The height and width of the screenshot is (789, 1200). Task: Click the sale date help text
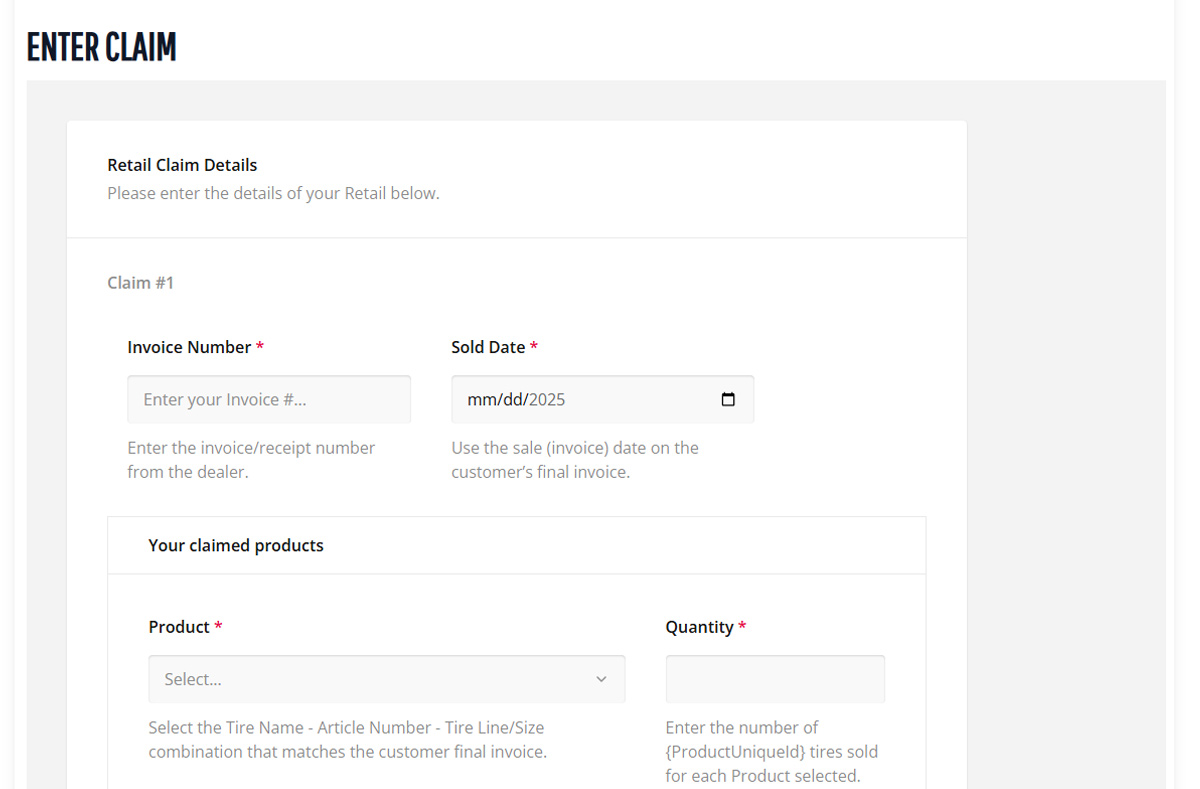(x=575, y=459)
